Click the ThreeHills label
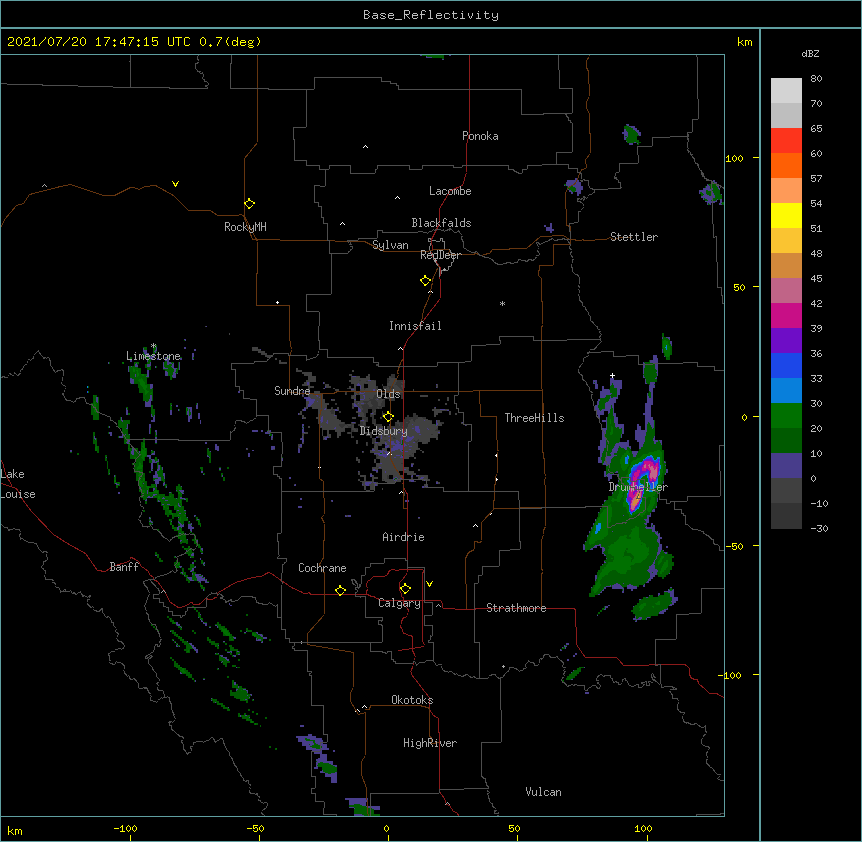 point(534,418)
